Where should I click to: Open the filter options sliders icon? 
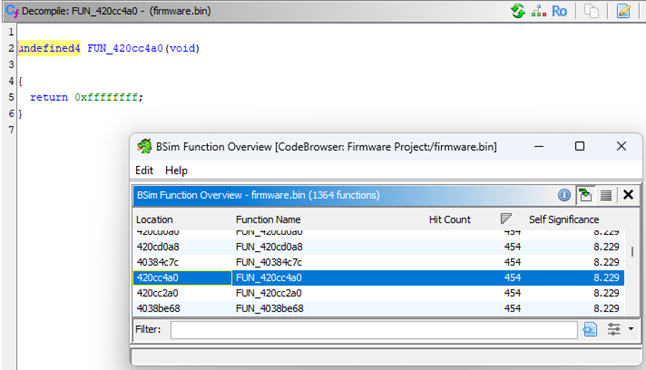[614, 329]
